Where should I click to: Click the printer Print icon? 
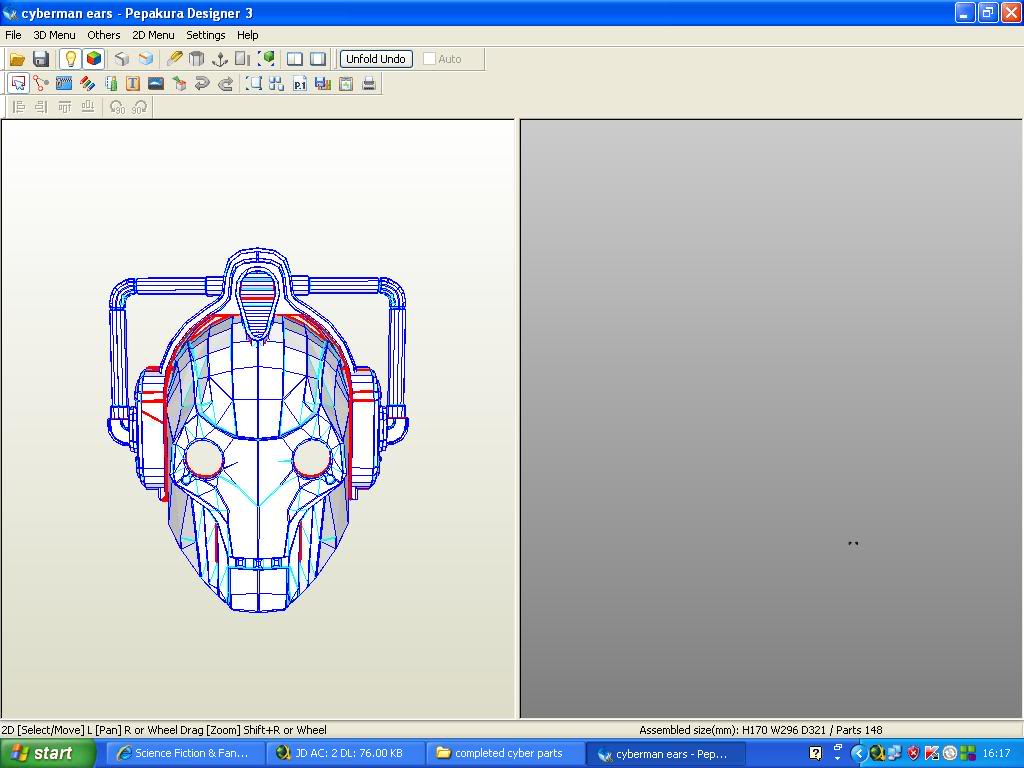coord(369,84)
